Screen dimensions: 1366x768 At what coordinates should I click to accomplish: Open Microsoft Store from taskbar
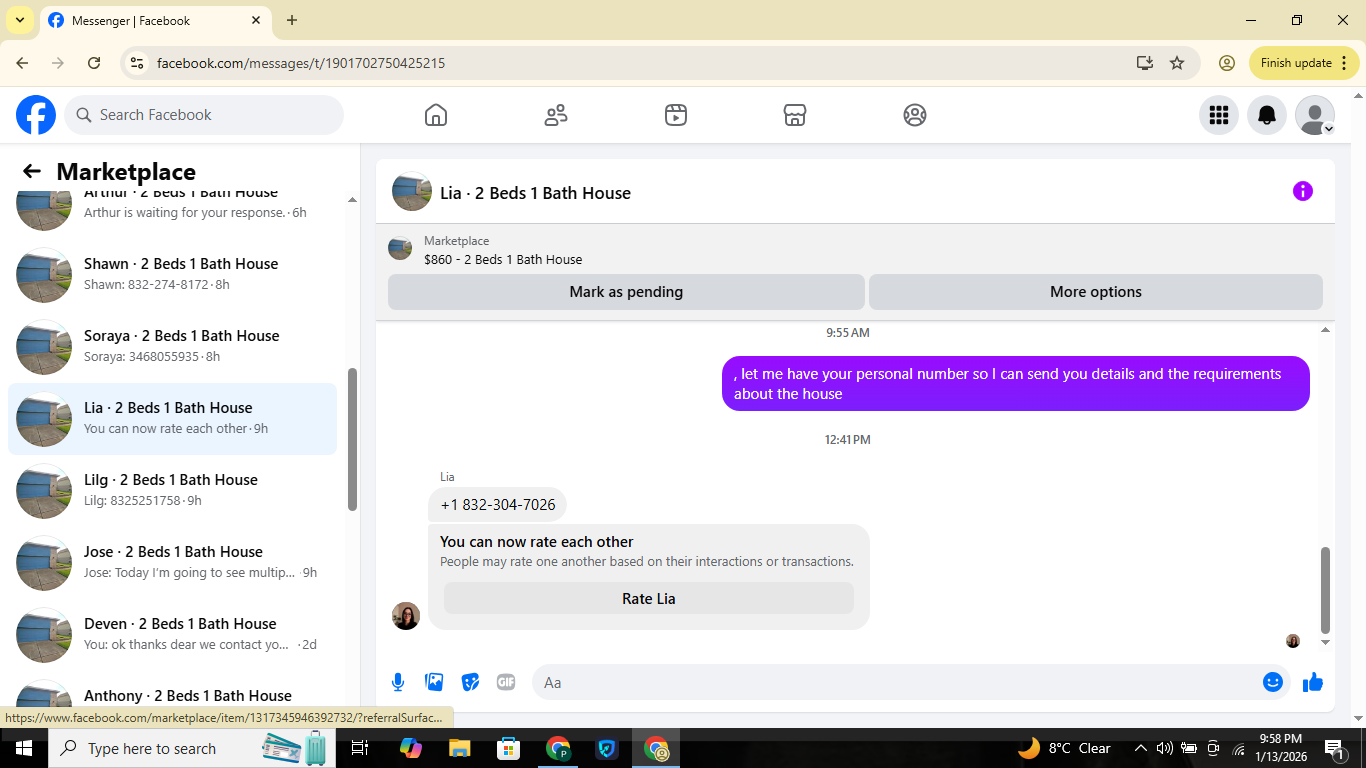click(509, 748)
